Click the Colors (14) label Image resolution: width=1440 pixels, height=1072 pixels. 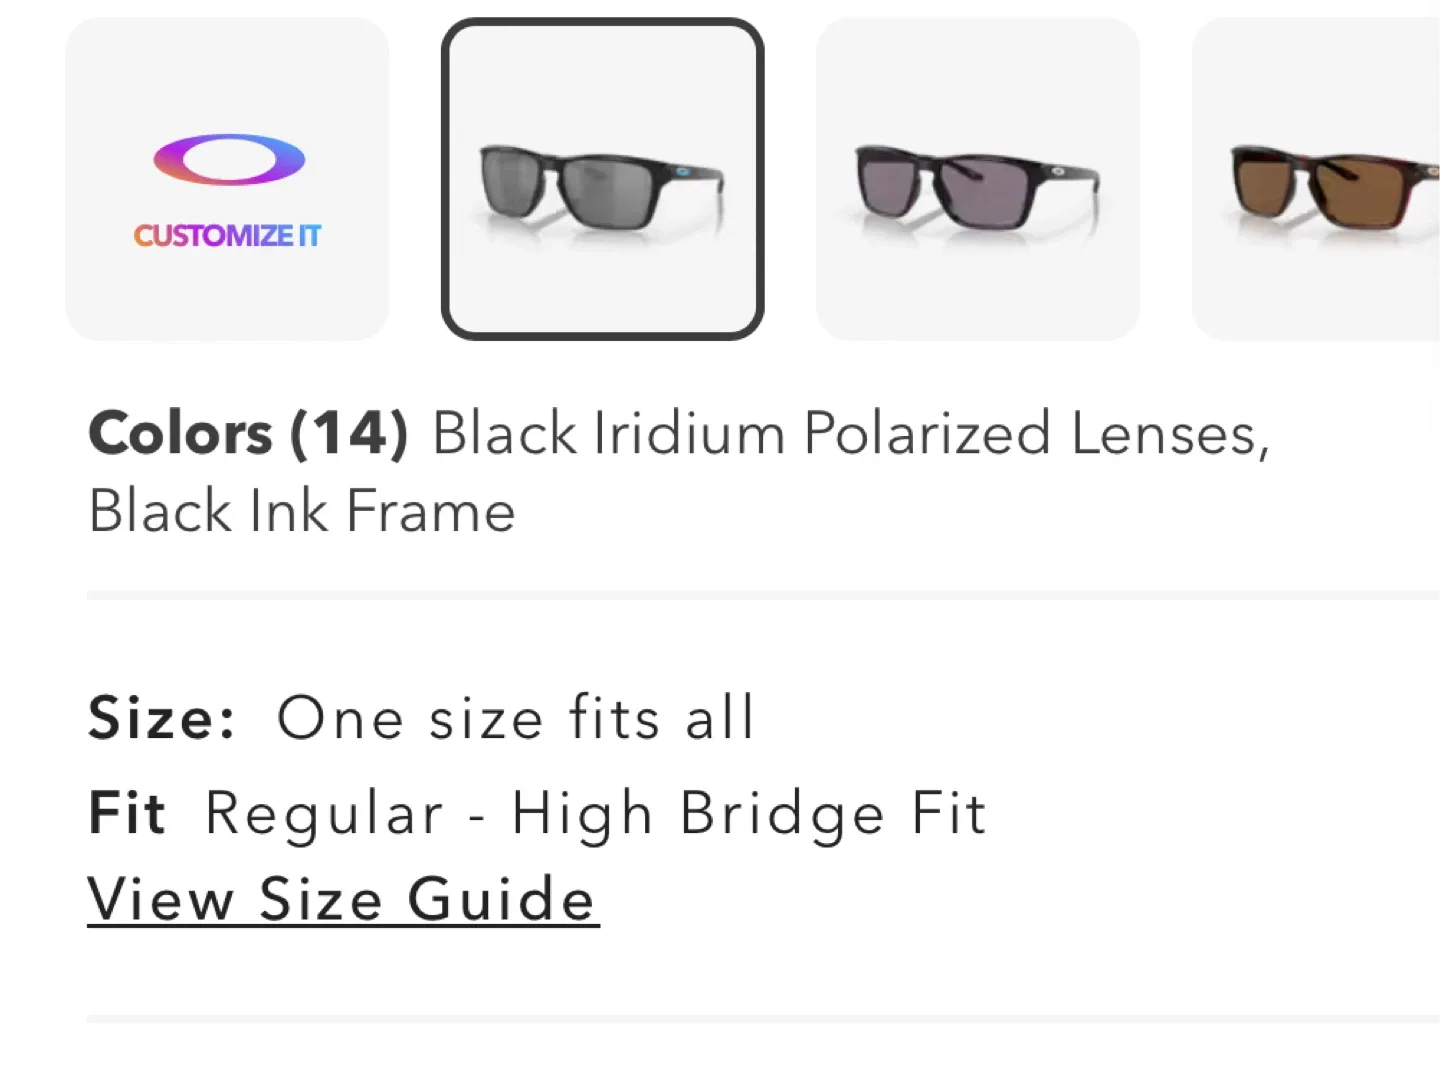[x=249, y=432]
